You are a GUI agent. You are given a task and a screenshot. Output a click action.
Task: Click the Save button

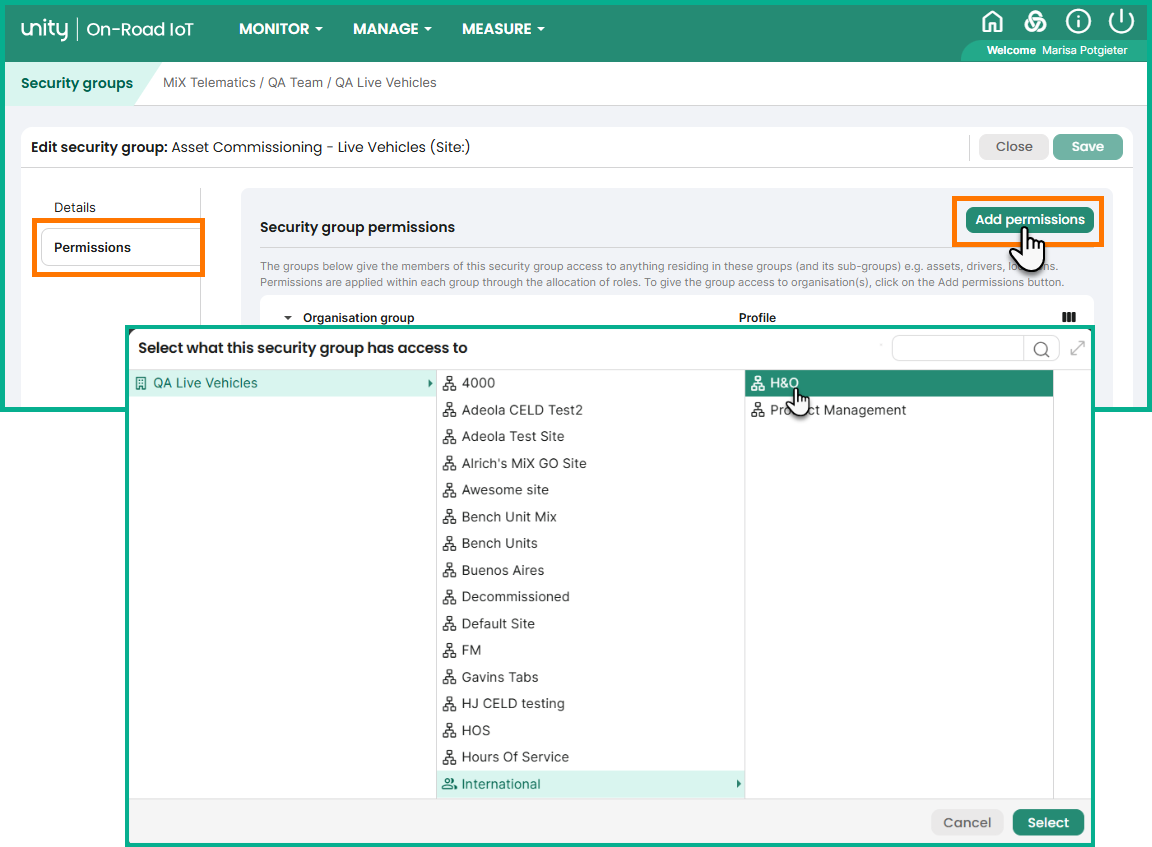(x=1087, y=147)
